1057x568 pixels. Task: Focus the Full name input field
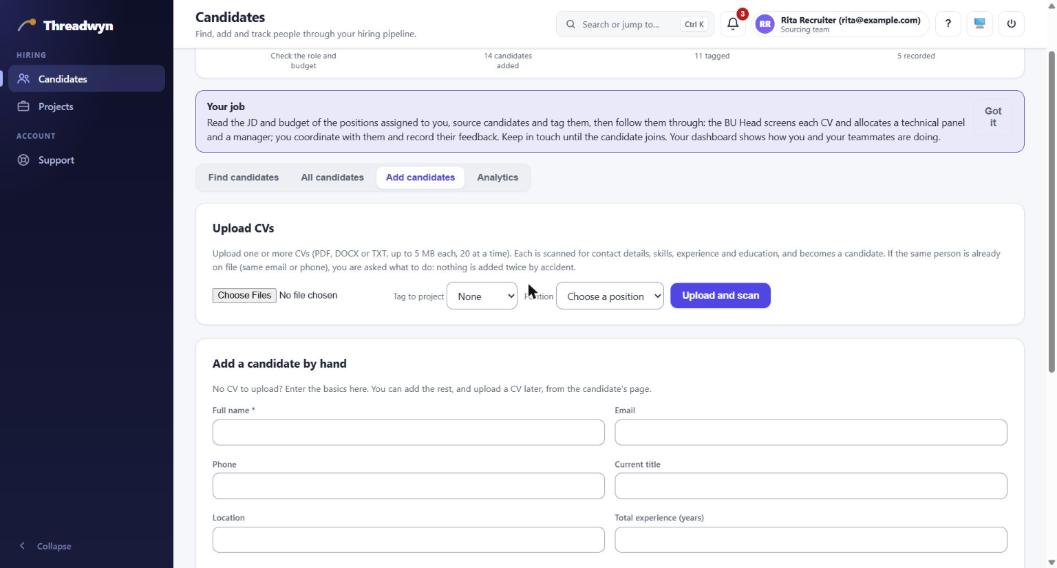pyautogui.click(x=409, y=432)
